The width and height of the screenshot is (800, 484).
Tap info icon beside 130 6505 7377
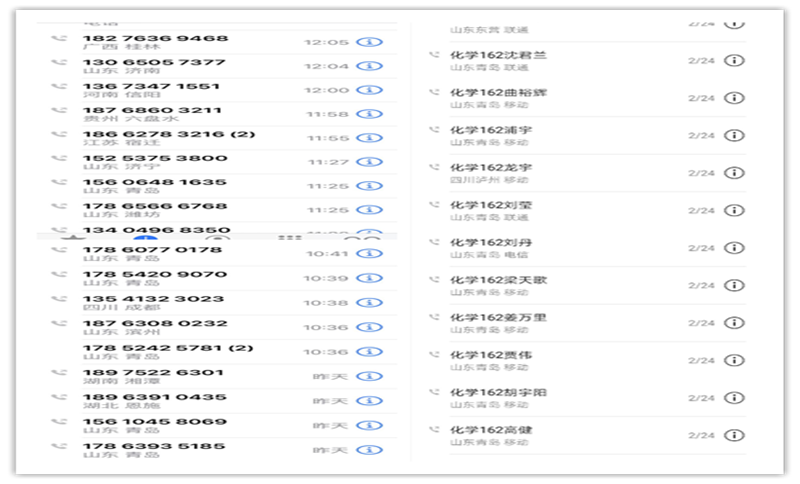pos(370,66)
